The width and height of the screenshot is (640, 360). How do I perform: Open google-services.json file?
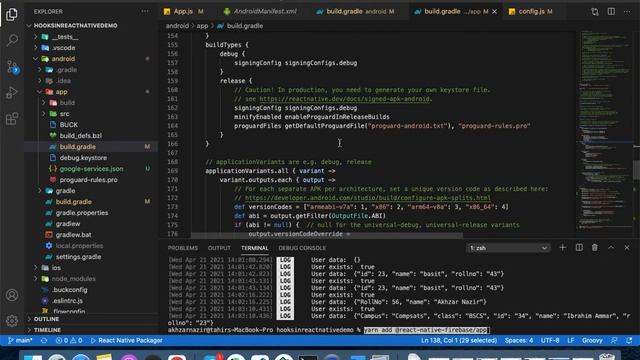coord(91,169)
